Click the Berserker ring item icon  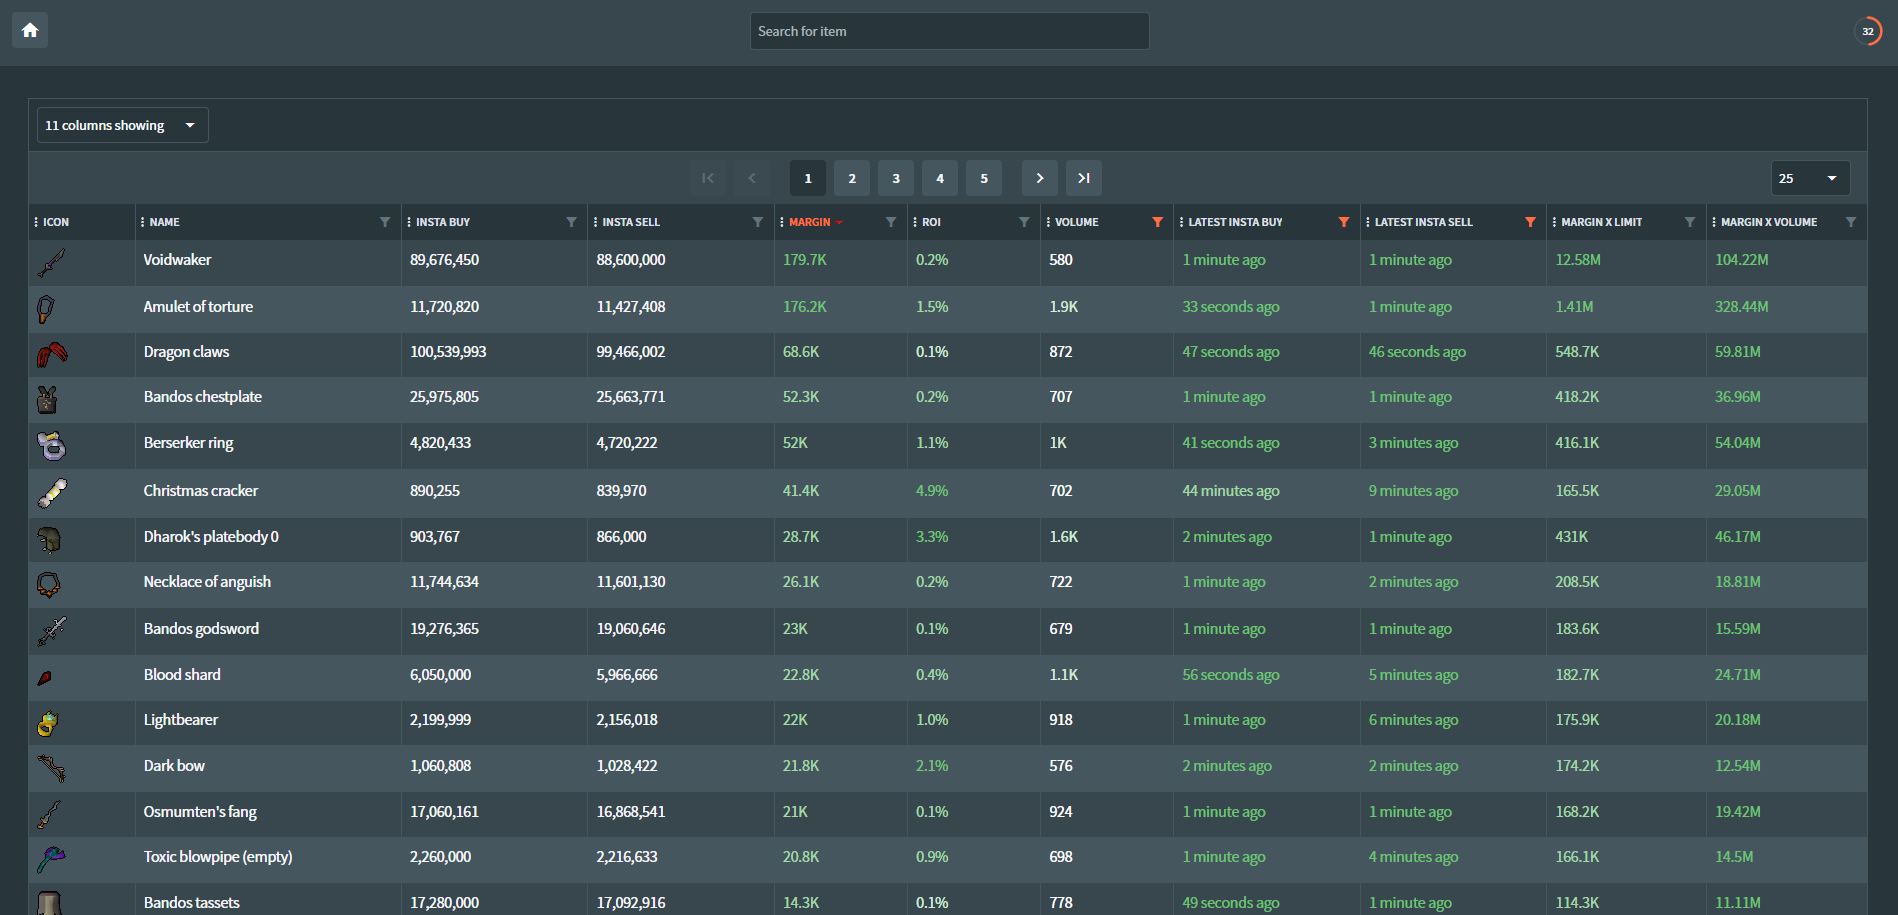pos(52,445)
